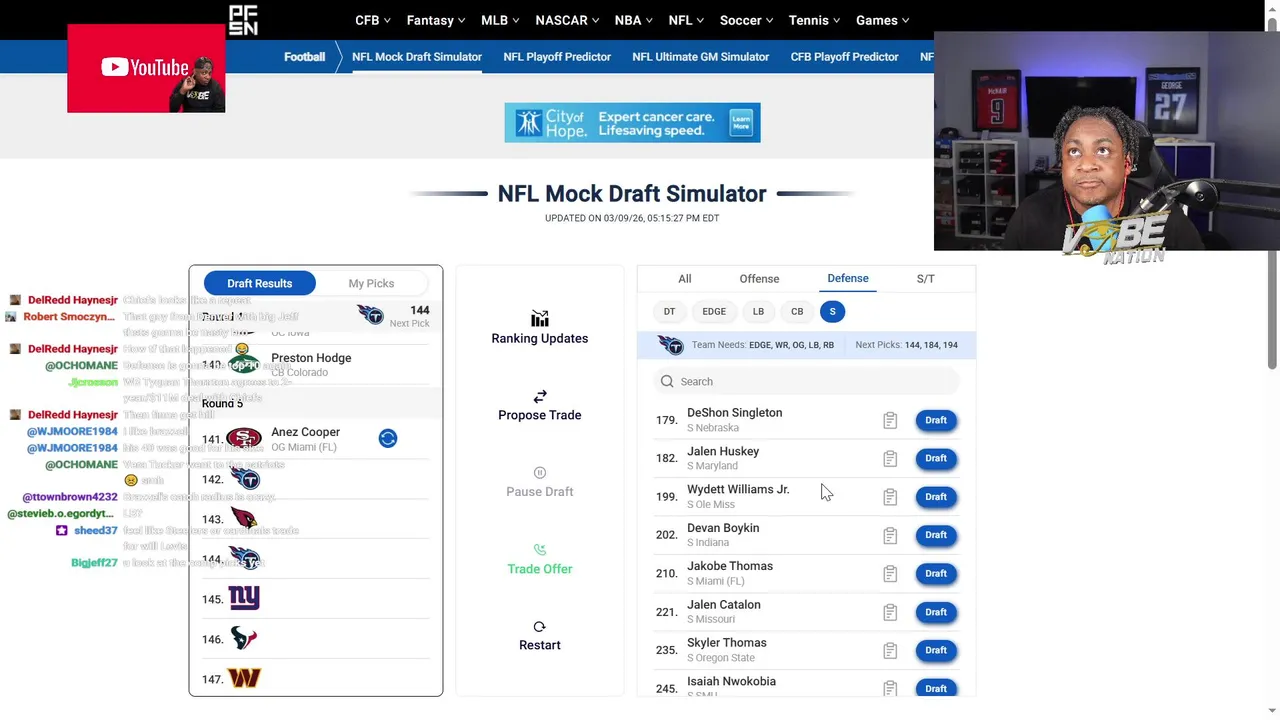The height and width of the screenshot is (720, 1280).
Task: Click the Texans logo at pick 146
Action: tap(244, 638)
